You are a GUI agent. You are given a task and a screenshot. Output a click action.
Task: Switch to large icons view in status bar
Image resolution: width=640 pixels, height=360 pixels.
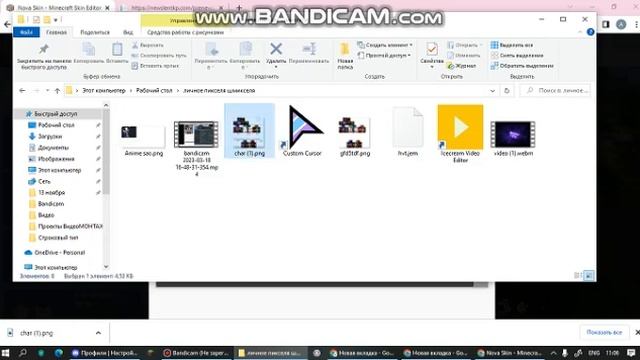click(x=589, y=276)
